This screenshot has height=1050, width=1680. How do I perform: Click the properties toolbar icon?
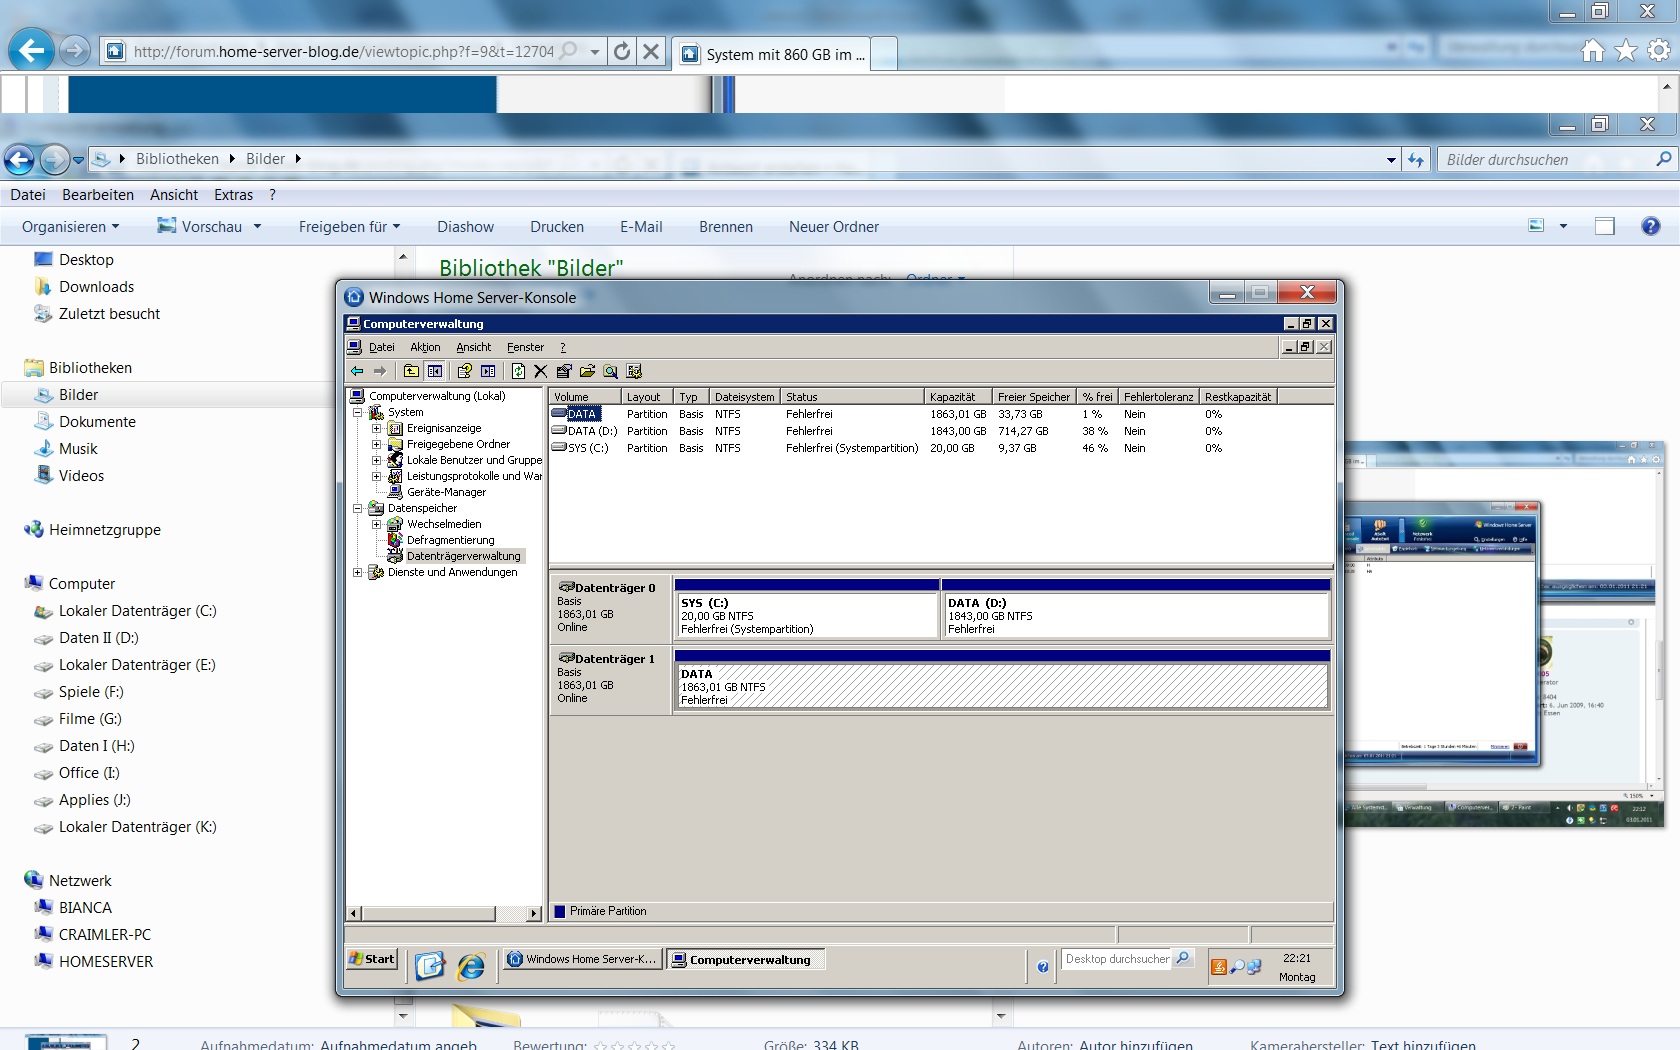[564, 371]
